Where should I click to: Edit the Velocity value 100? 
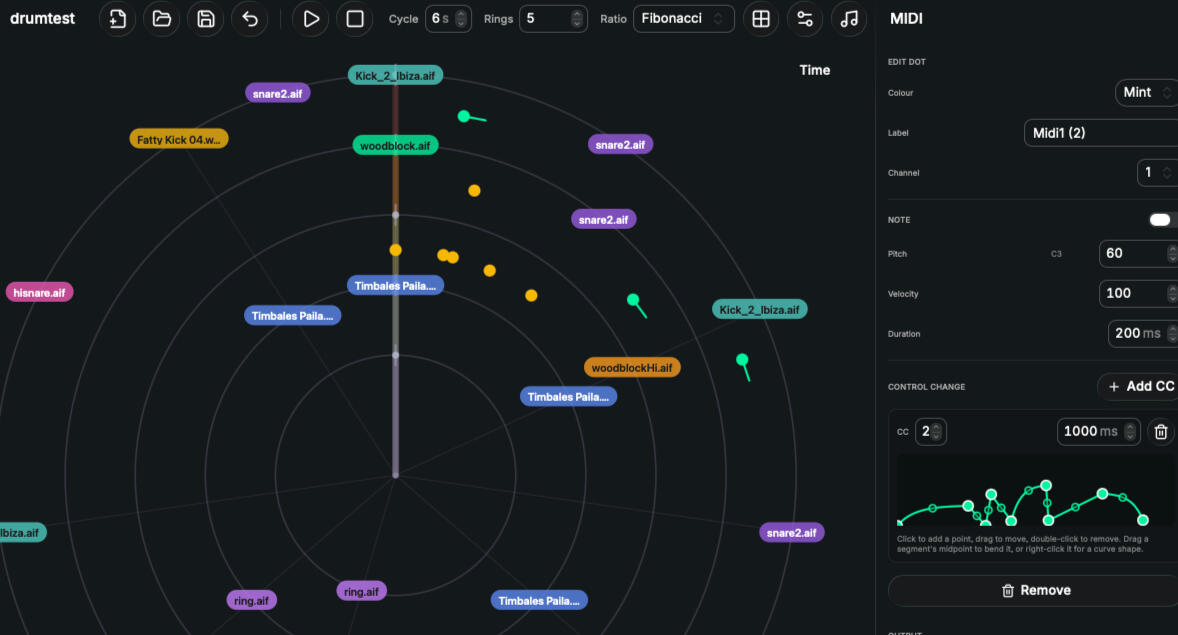tap(1137, 294)
